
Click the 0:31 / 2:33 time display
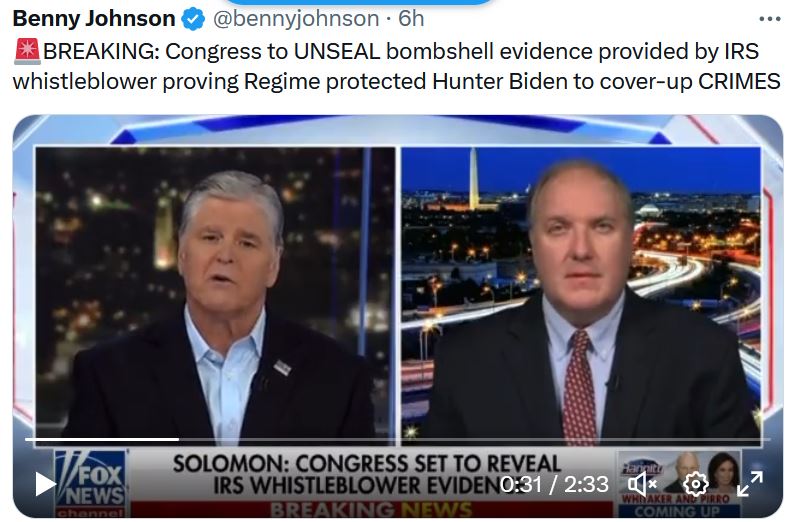(x=554, y=484)
